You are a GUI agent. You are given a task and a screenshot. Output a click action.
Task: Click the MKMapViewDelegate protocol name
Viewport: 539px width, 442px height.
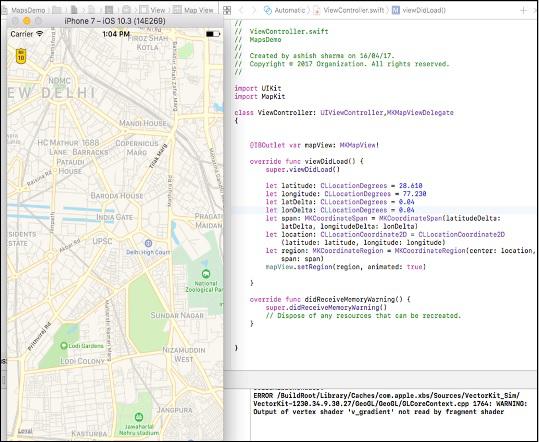click(420, 113)
